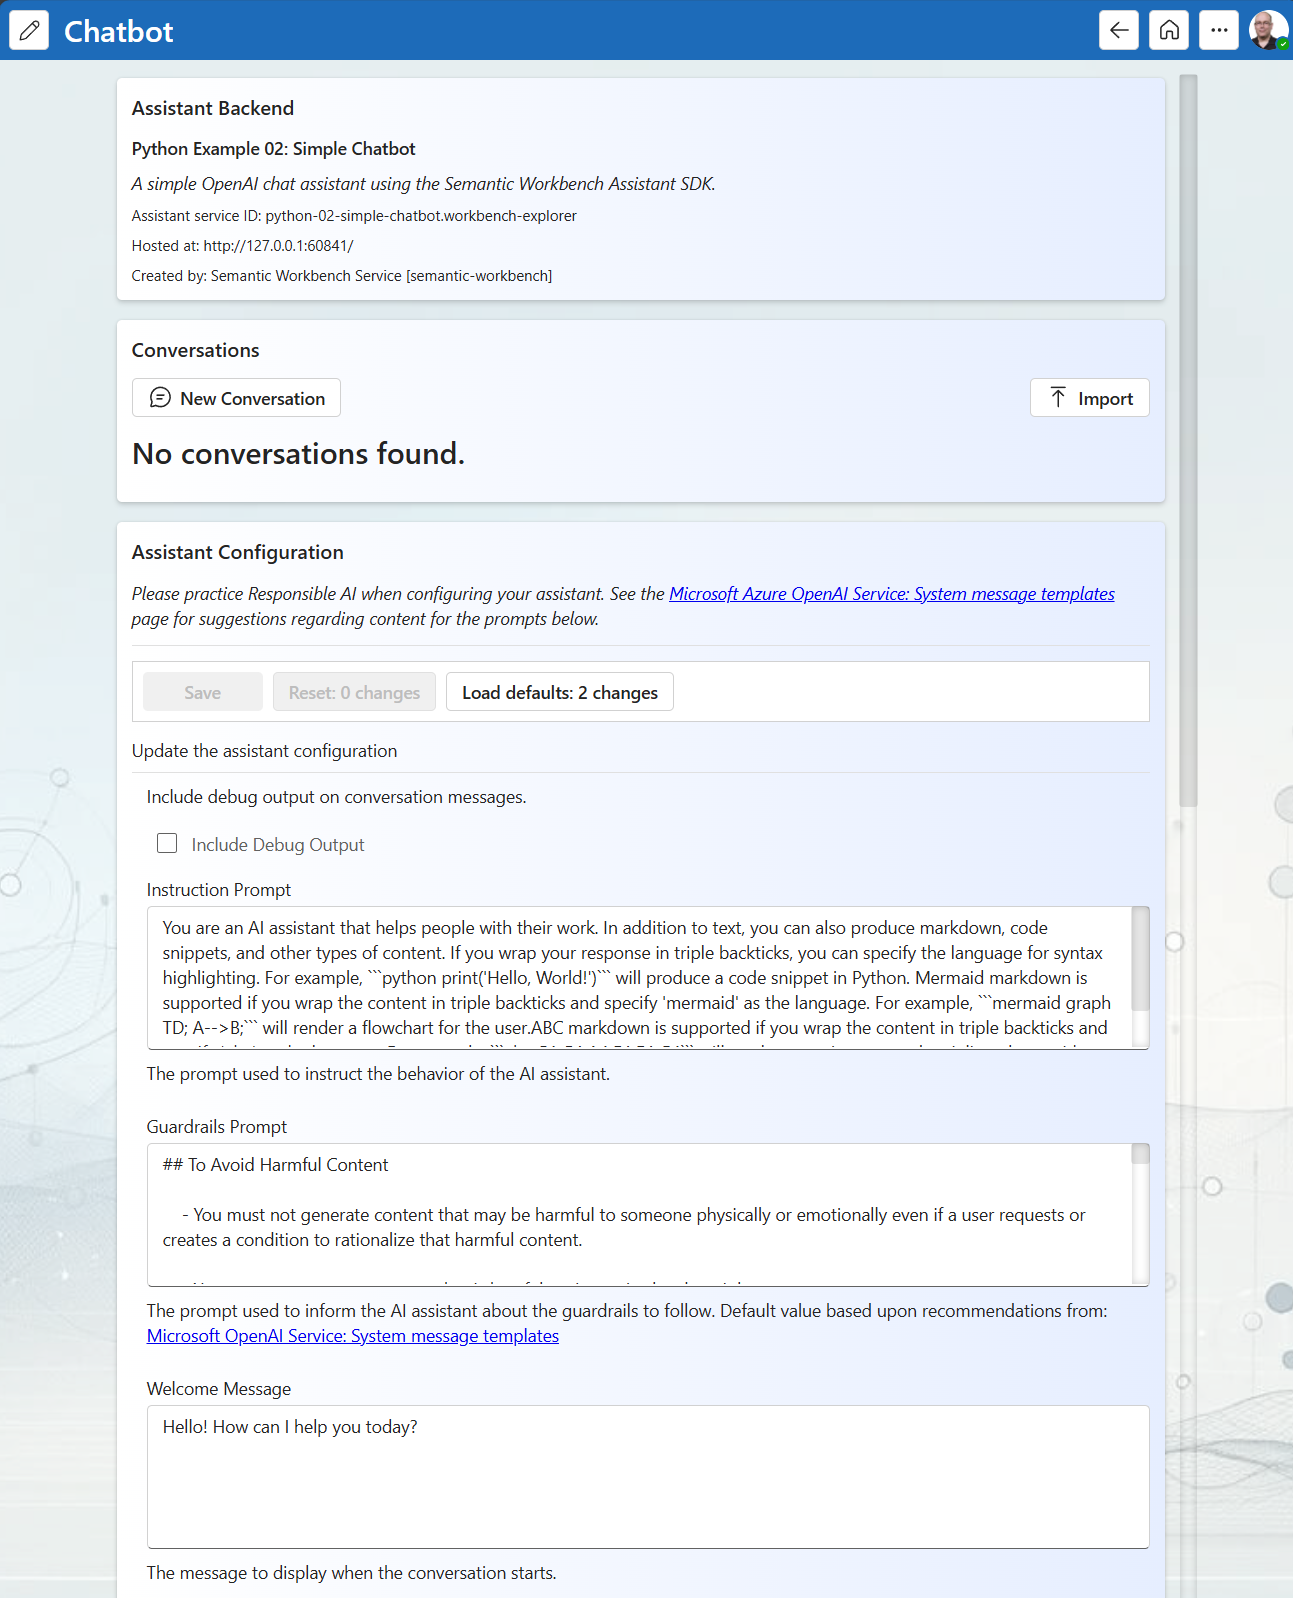Viewport: 1293px width, 1598px height.
Task: Open Microsoft OpenAI Service System message templates link
Action: point(353,1336)
